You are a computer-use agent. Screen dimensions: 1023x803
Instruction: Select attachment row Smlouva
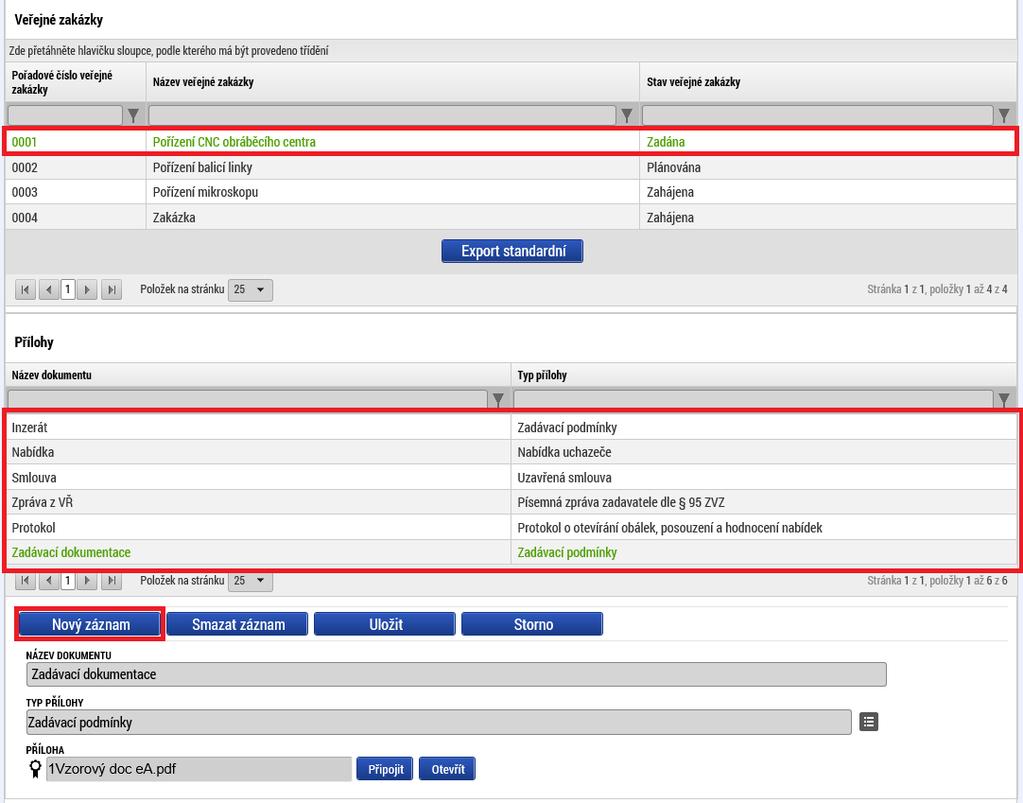tap(511, 477)
